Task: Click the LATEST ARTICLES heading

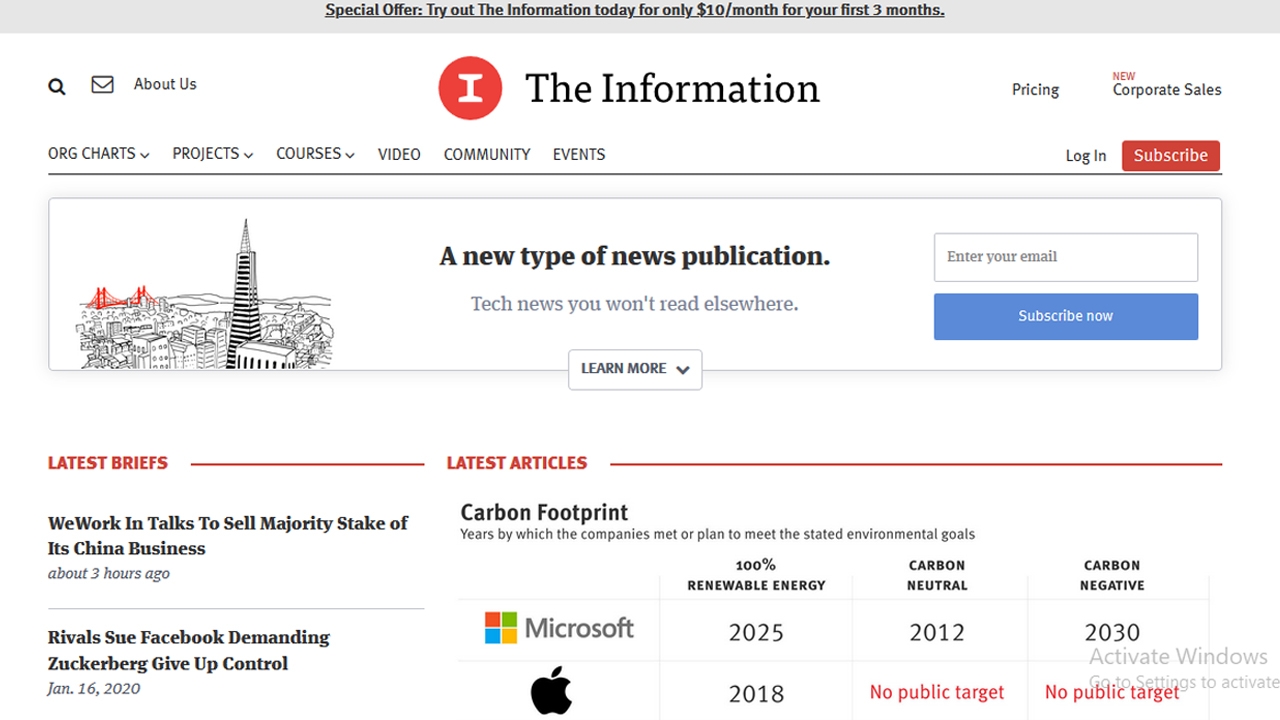Action: 517,463
